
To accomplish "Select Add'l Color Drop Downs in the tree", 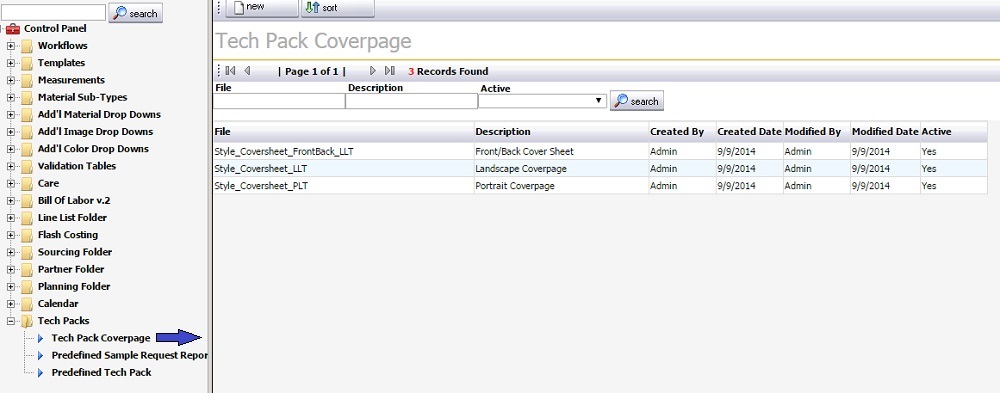I will pos(93,149).
